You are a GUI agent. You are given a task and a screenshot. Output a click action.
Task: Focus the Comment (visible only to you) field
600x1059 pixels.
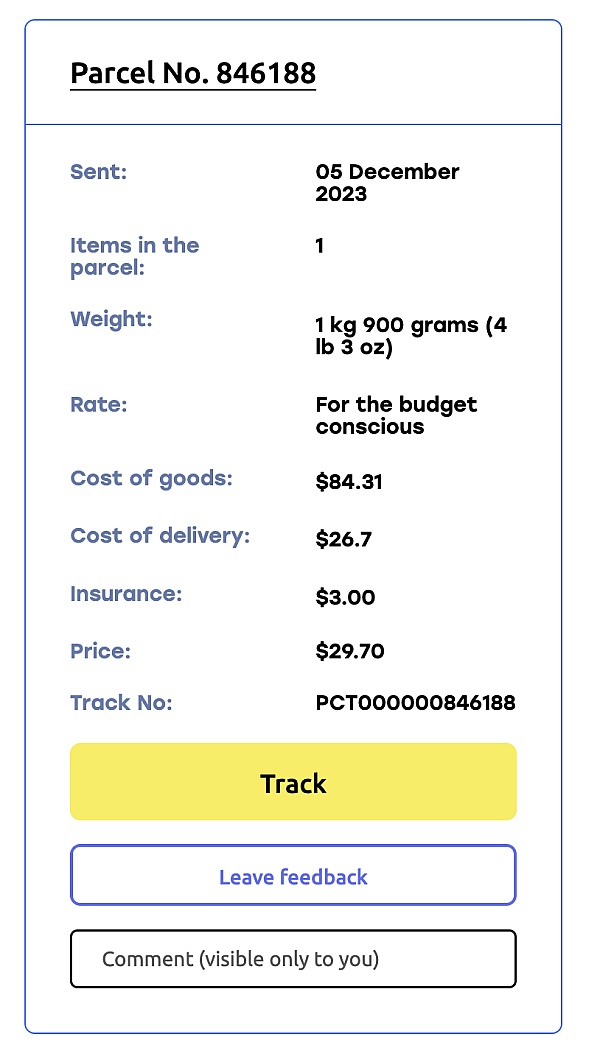(x=293, y=959)
